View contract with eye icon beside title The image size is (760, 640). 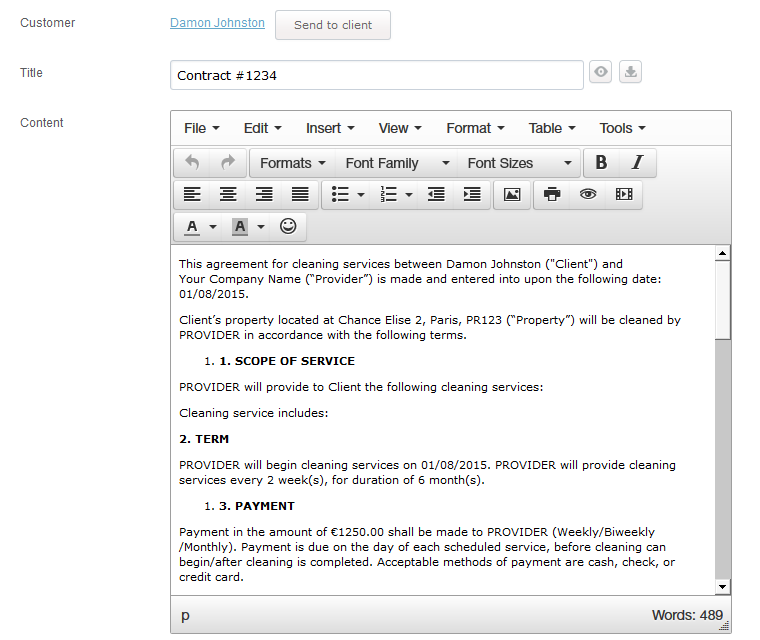[x=601, y=72]
